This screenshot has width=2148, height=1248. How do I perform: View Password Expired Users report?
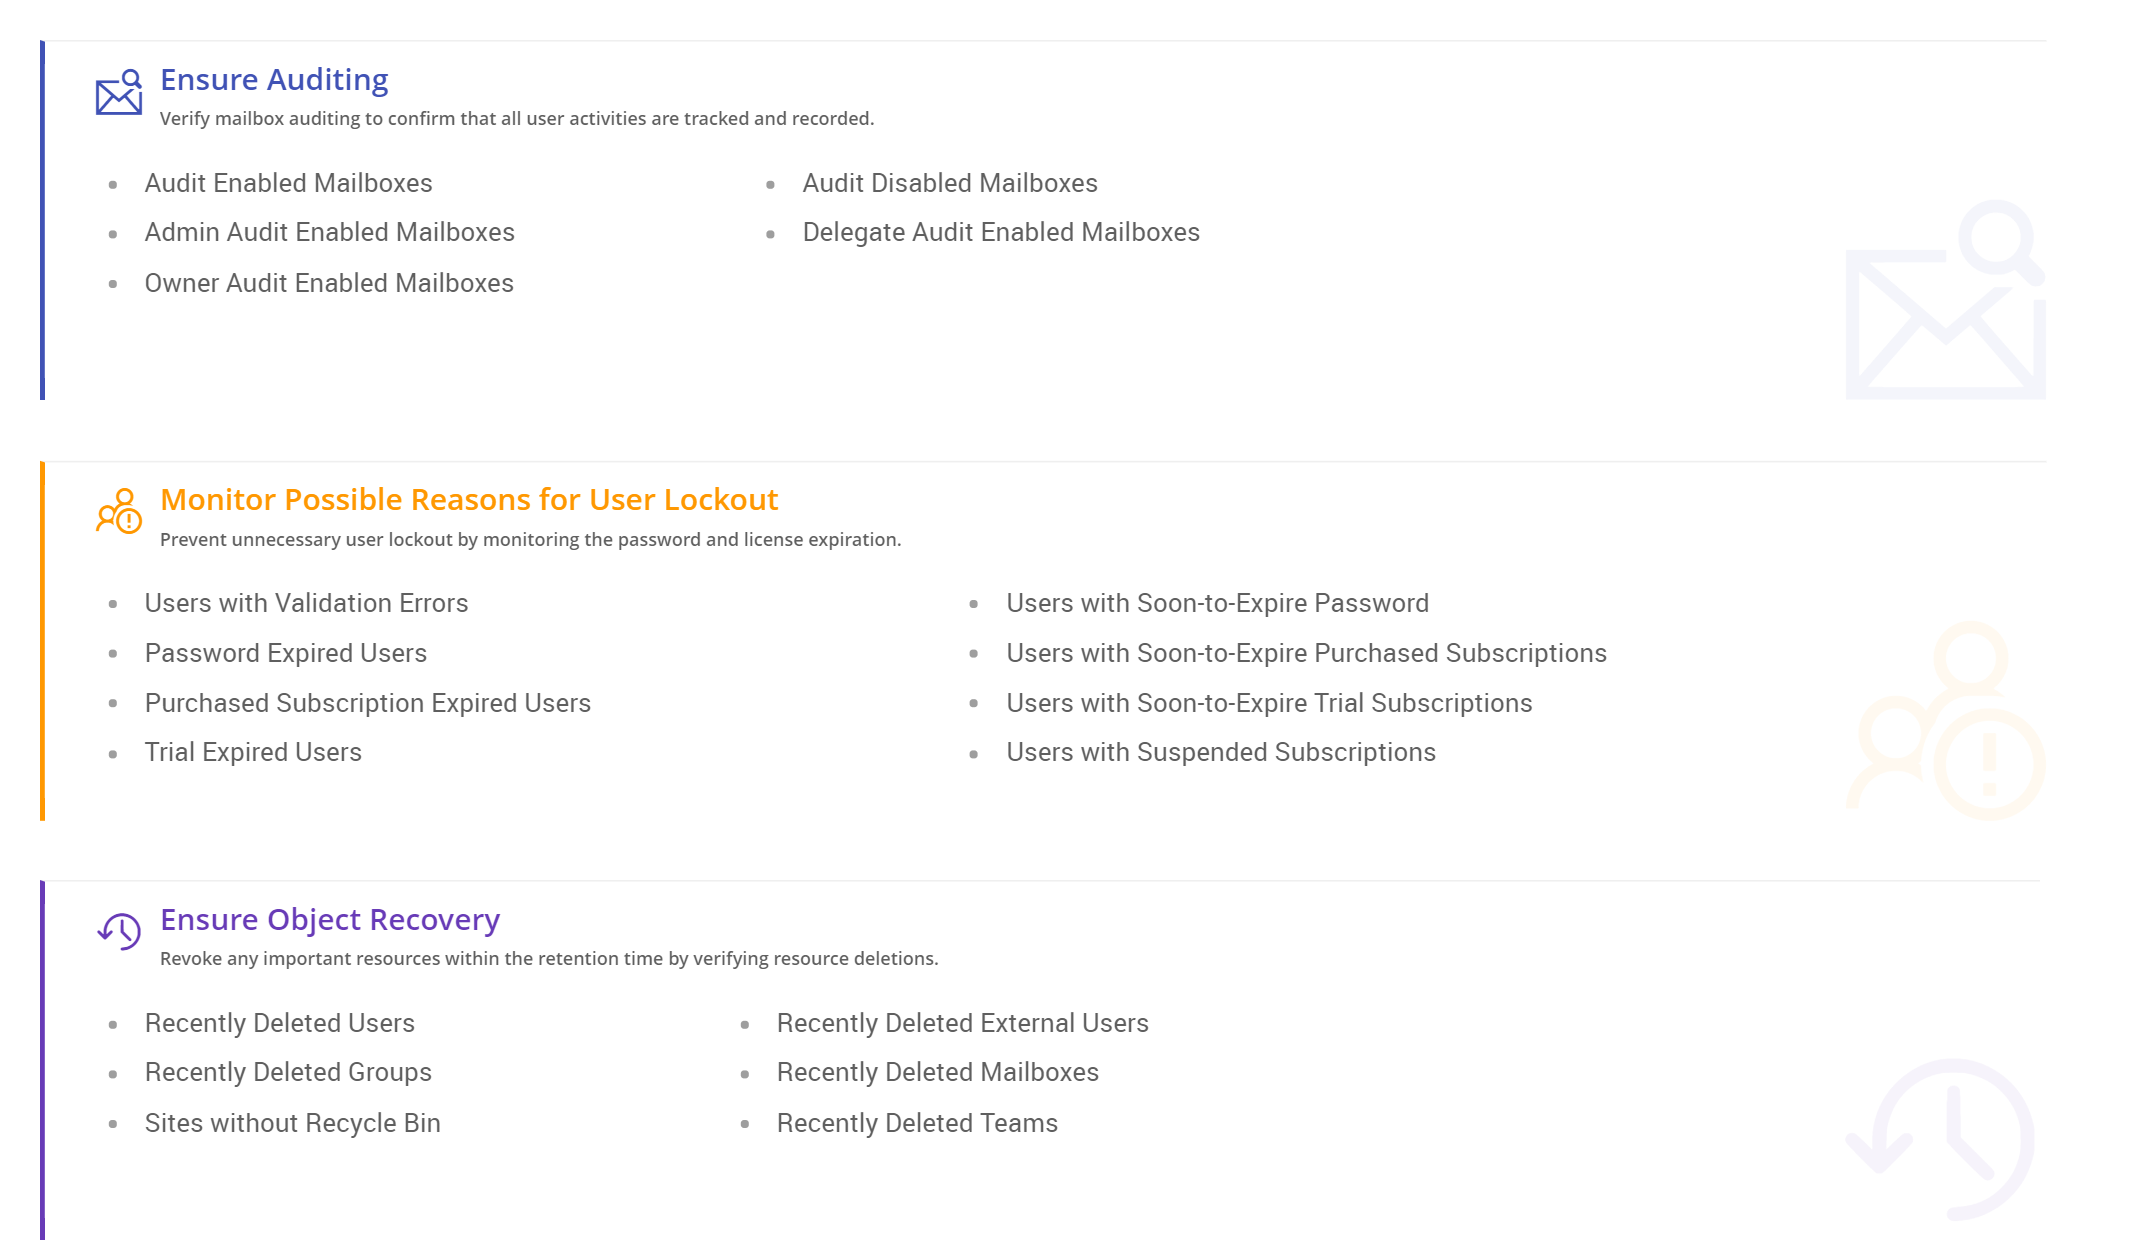[286, 654]
